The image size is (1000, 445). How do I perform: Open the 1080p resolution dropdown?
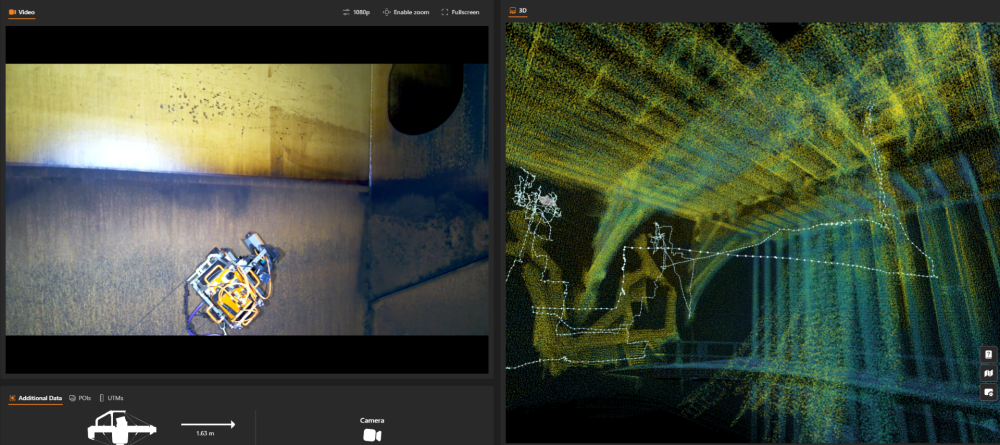pos(357,12)
